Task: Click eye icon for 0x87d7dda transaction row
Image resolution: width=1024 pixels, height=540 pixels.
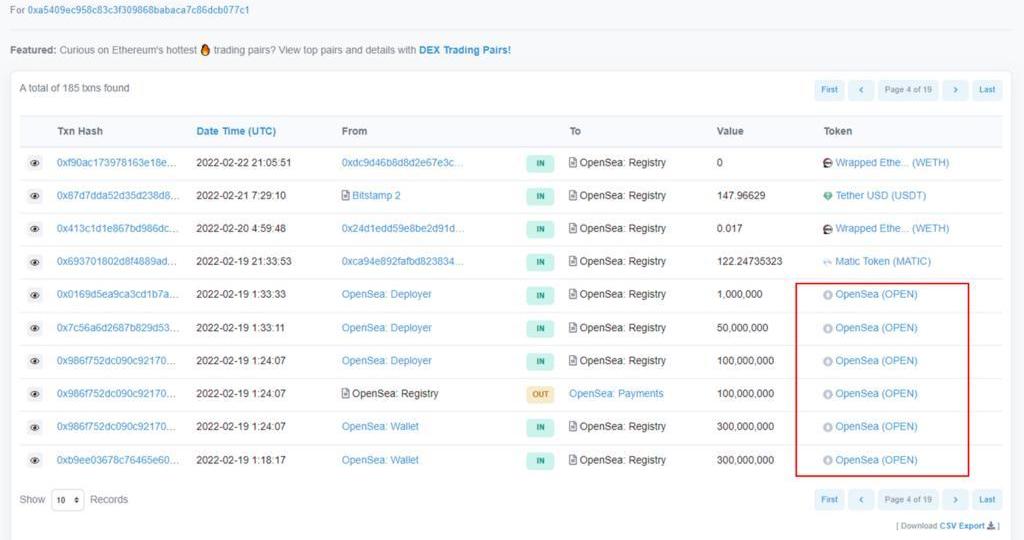Action: click(x=35, y=196)
